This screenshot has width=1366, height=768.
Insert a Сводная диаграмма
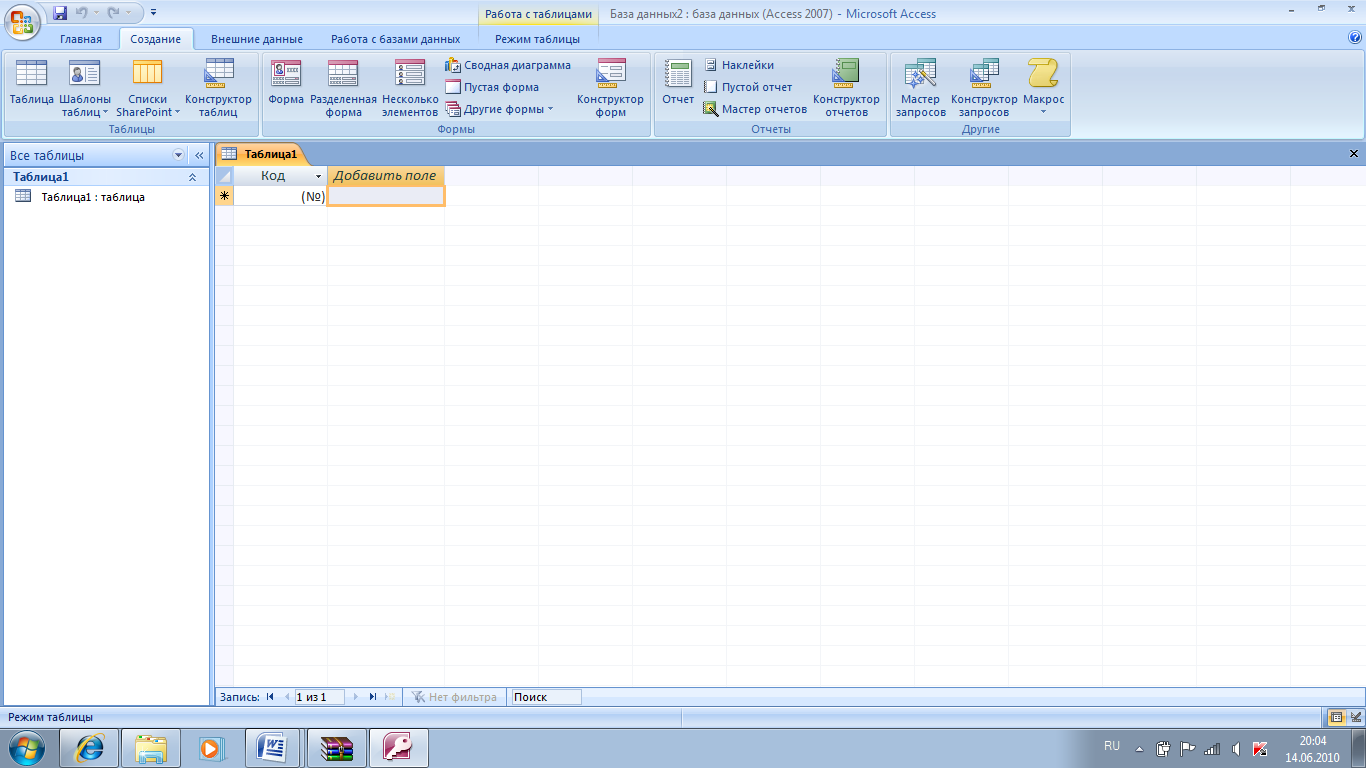coord(508,65)
